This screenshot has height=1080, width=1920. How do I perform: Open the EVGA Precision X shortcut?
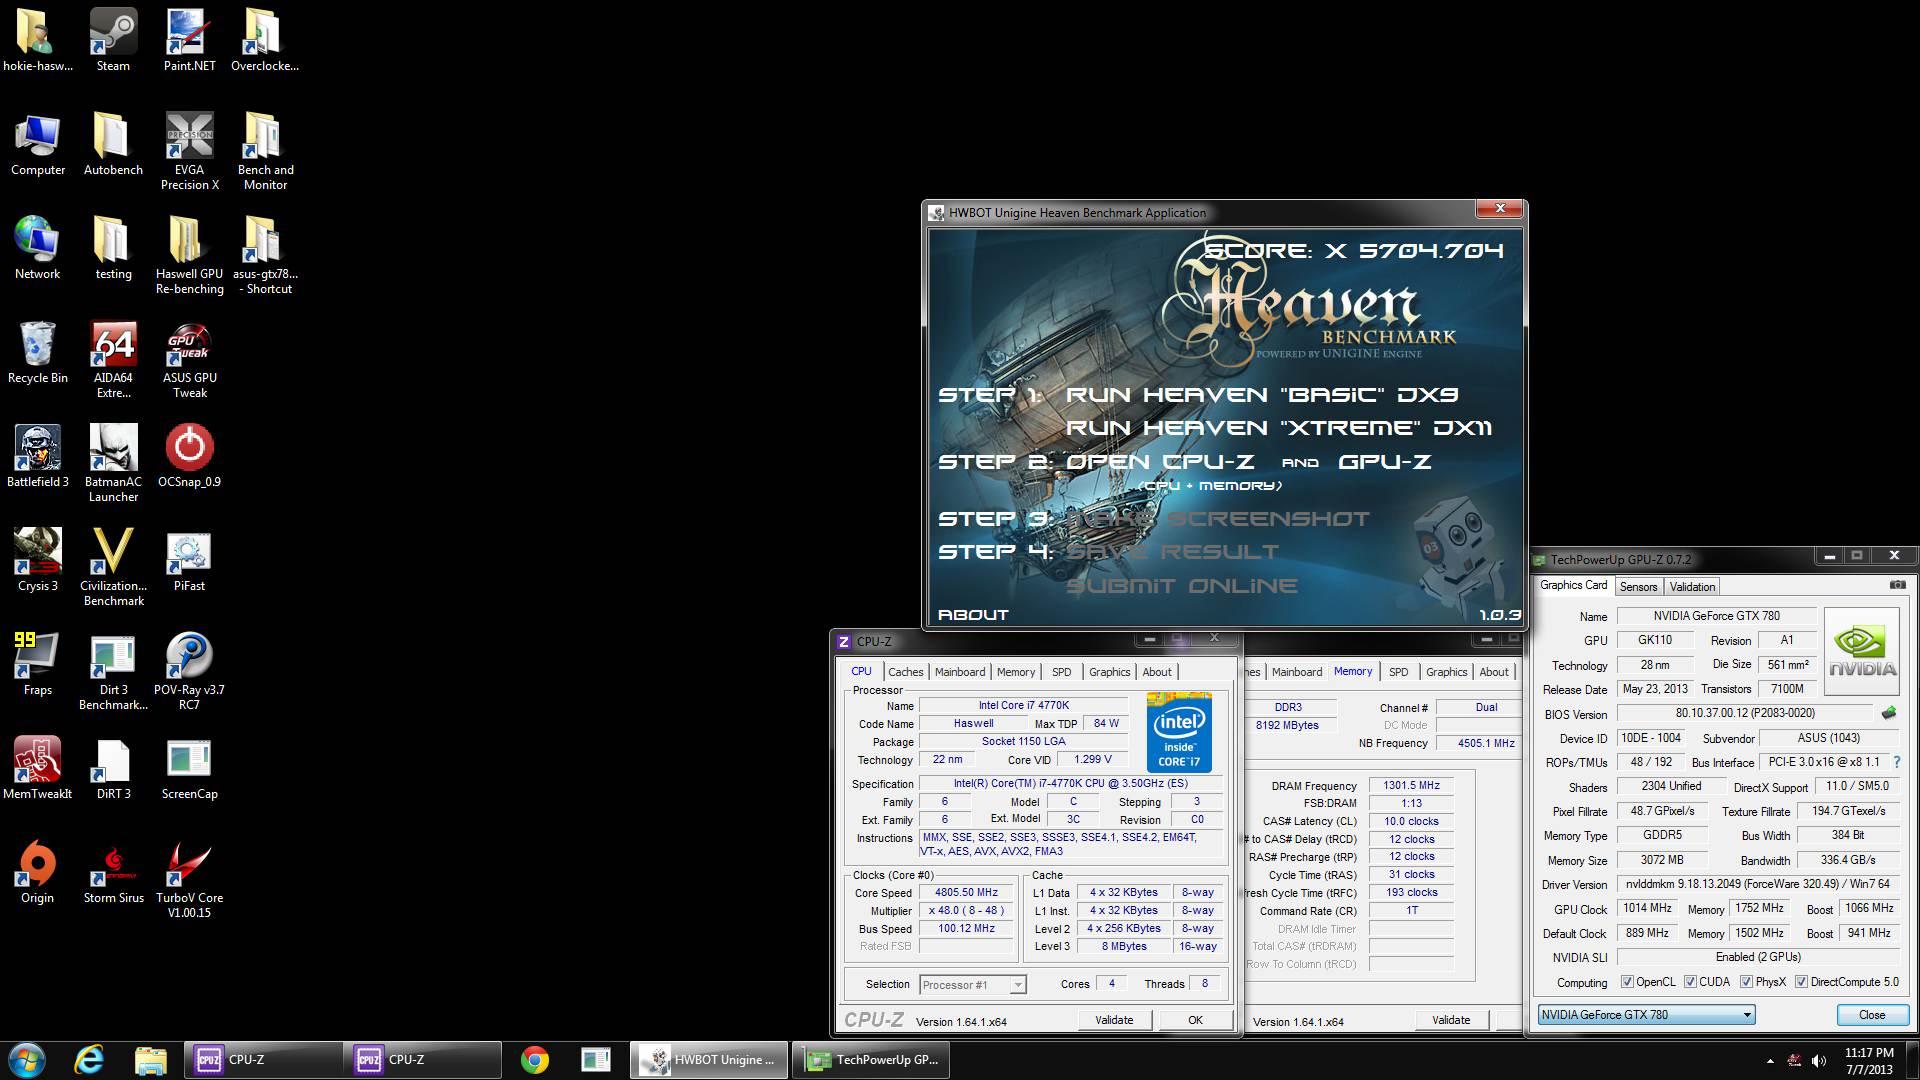189,150
